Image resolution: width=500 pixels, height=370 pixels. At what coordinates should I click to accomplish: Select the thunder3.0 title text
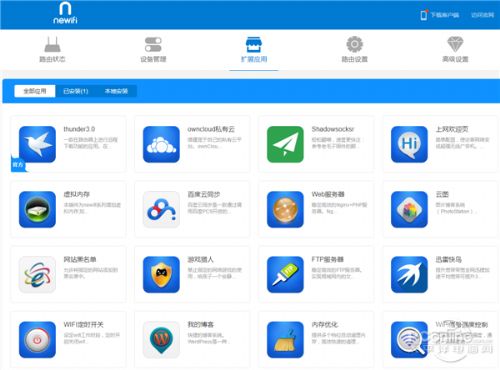[79, 129]
